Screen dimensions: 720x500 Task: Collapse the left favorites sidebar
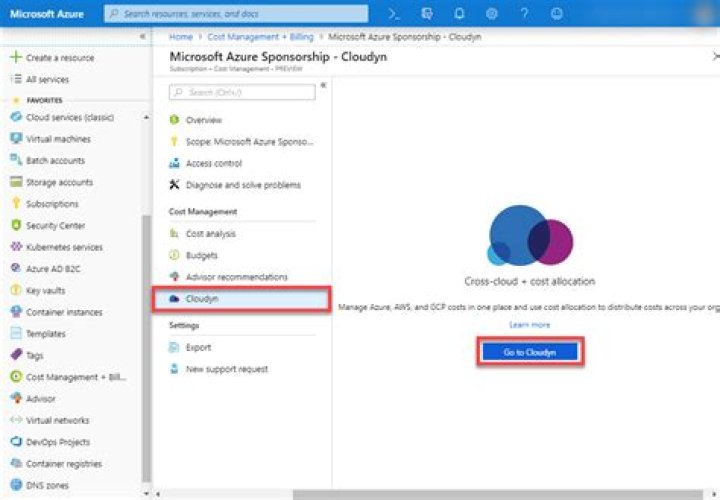coord(142,36)
